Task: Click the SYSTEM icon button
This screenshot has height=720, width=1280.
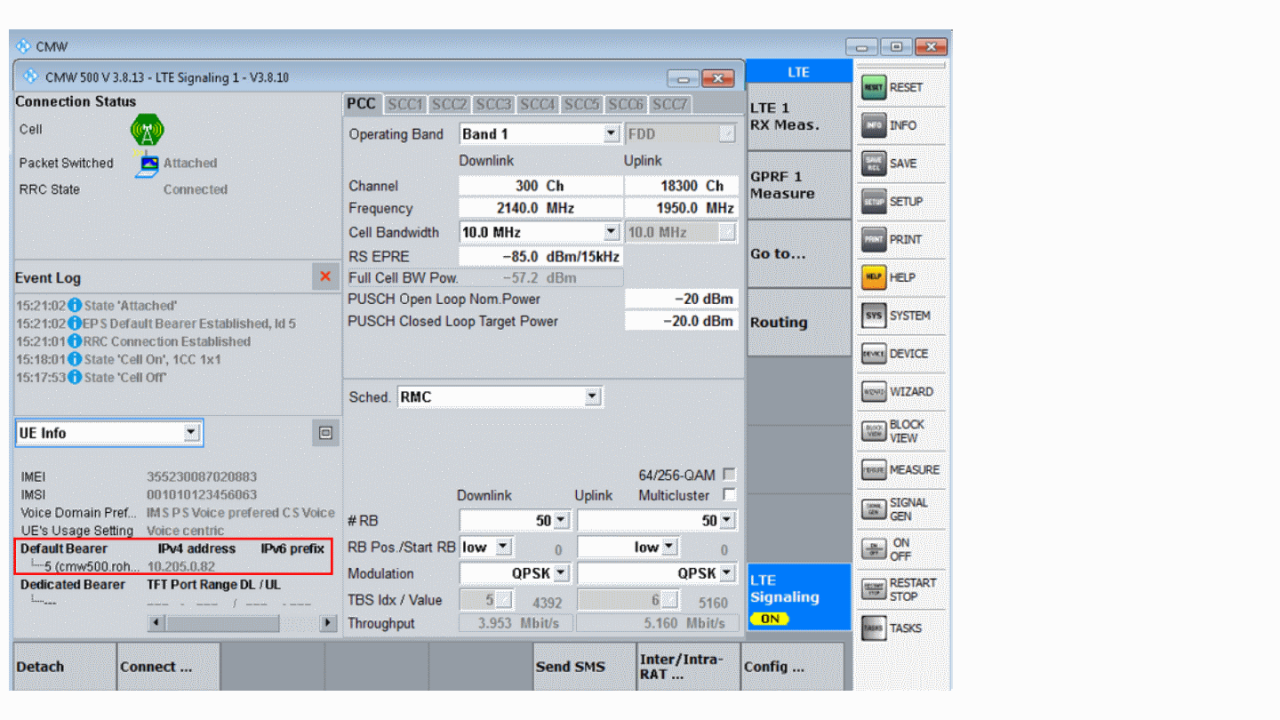Action: [x=873, y=315]
